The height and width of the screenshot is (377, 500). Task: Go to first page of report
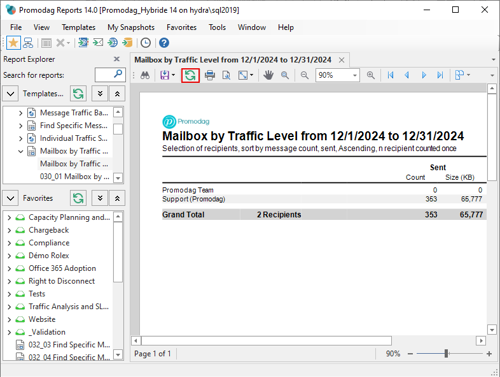390,75
